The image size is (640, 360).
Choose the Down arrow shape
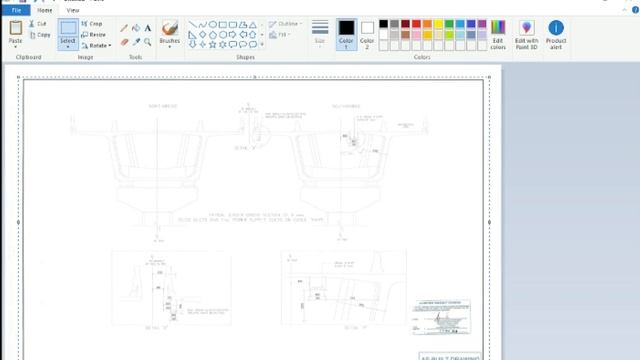tap(193, 44)
